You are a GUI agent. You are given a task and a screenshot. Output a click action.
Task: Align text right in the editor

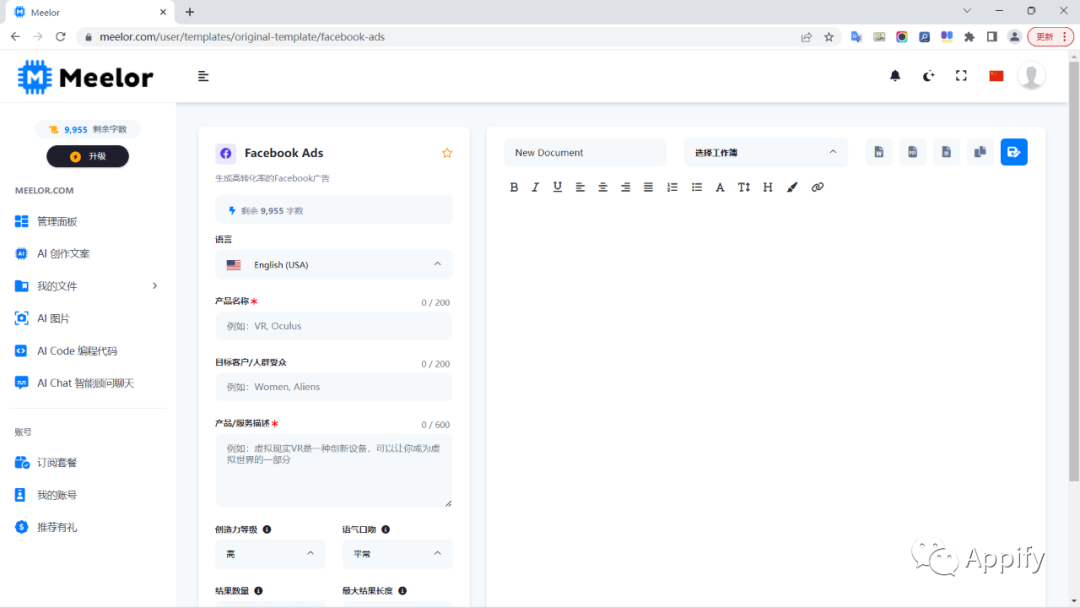[625, 187]
